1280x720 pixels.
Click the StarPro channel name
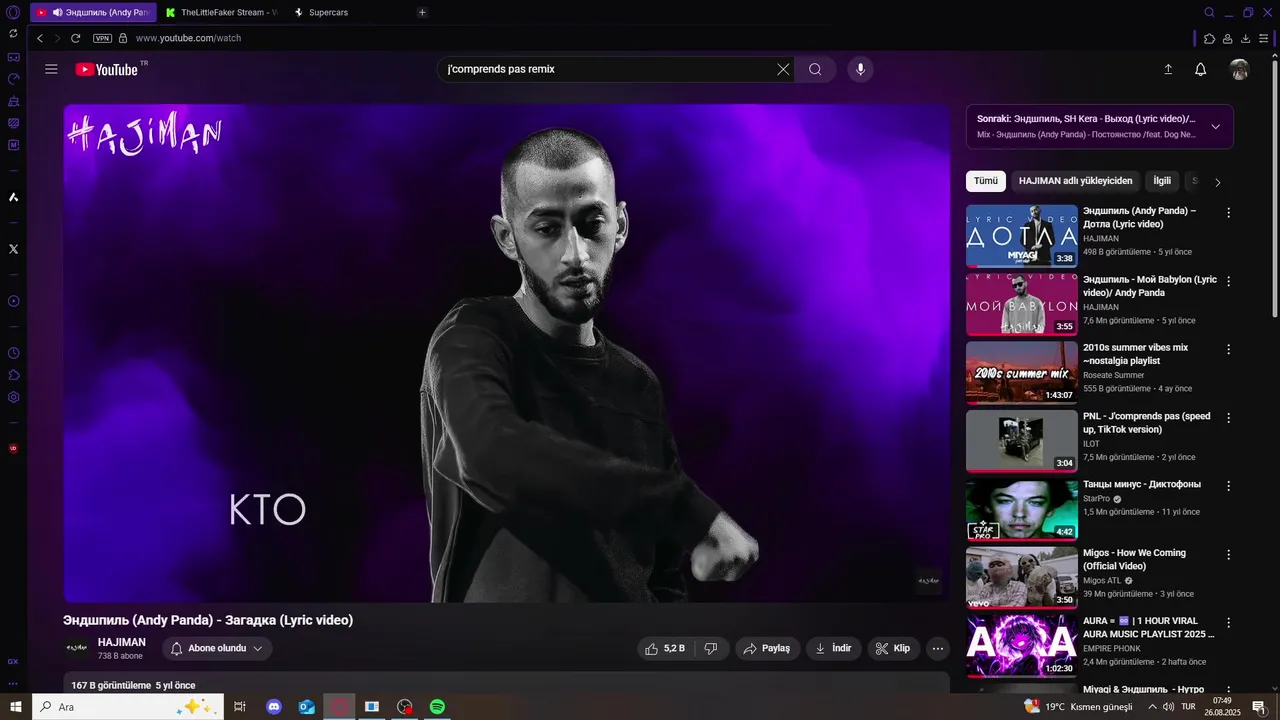[x=1097, y=498]
